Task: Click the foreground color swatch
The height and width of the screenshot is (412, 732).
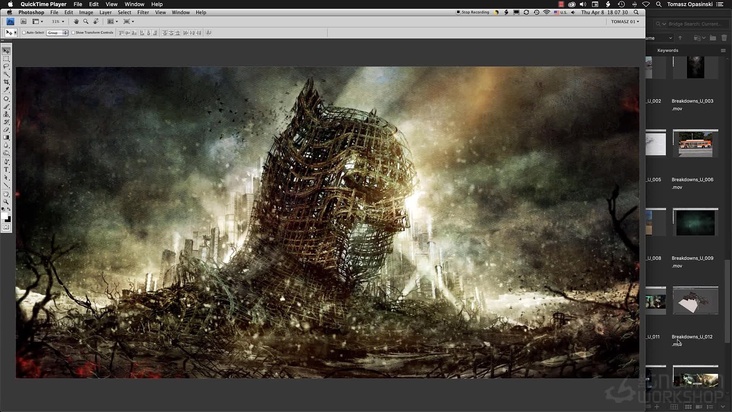Action: click(x=5, y=216)
